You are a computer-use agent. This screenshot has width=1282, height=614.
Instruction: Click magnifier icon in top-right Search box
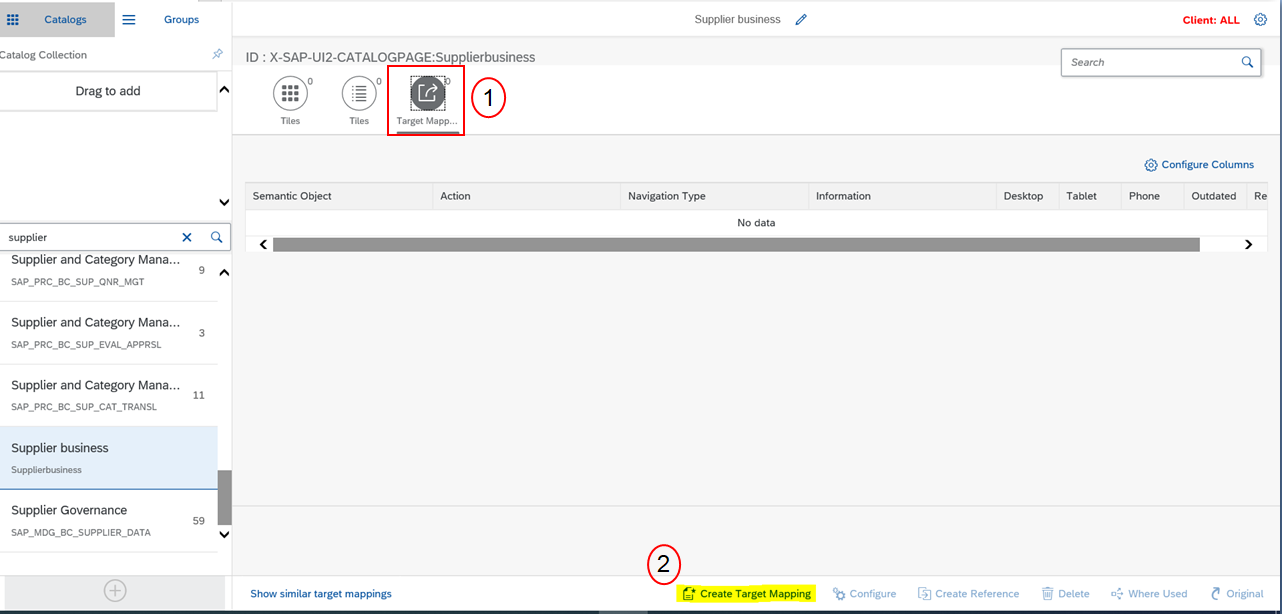pyautogui.click(x=1247, y=62)
